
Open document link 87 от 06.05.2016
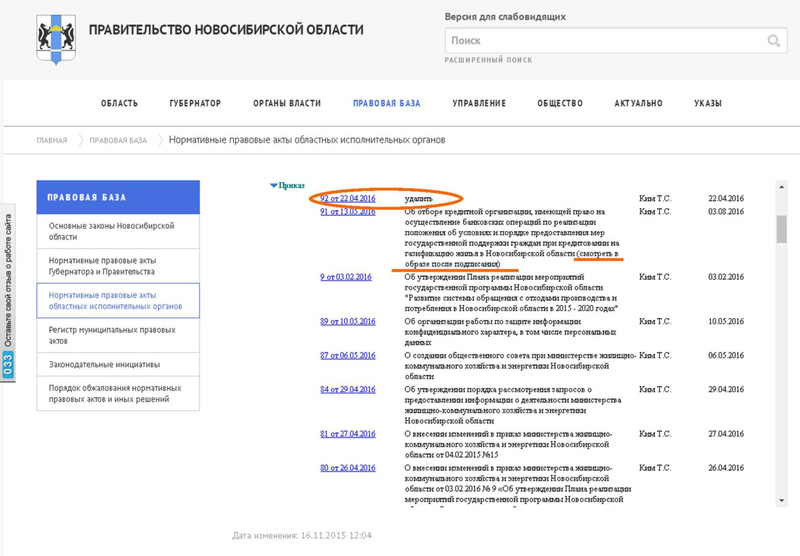(x=347, y=356)
